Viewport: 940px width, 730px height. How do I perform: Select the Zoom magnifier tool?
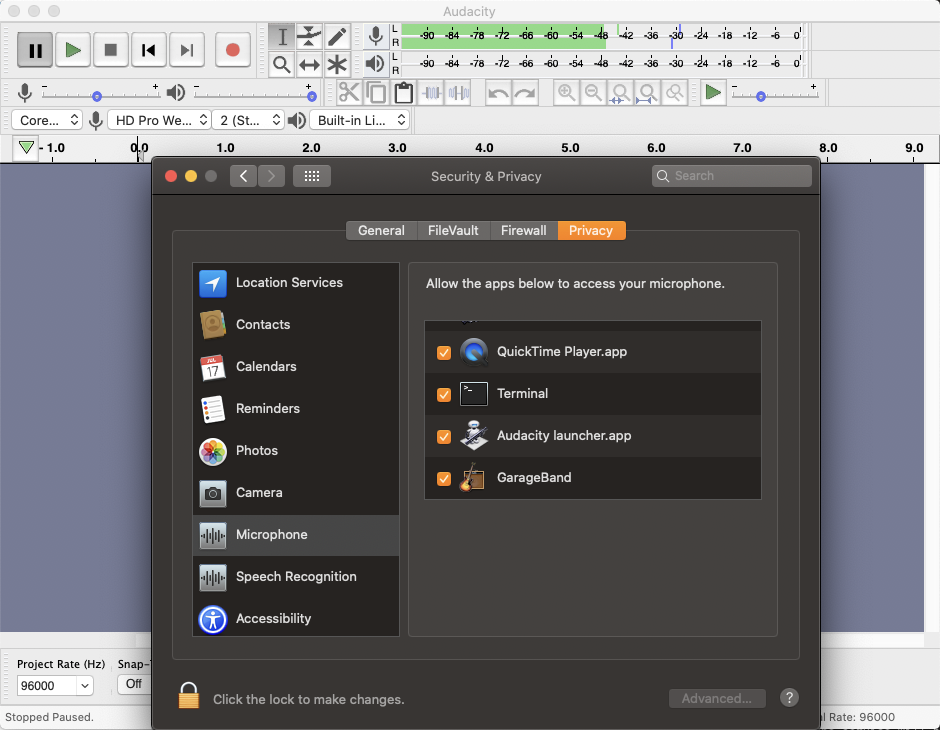282,65
